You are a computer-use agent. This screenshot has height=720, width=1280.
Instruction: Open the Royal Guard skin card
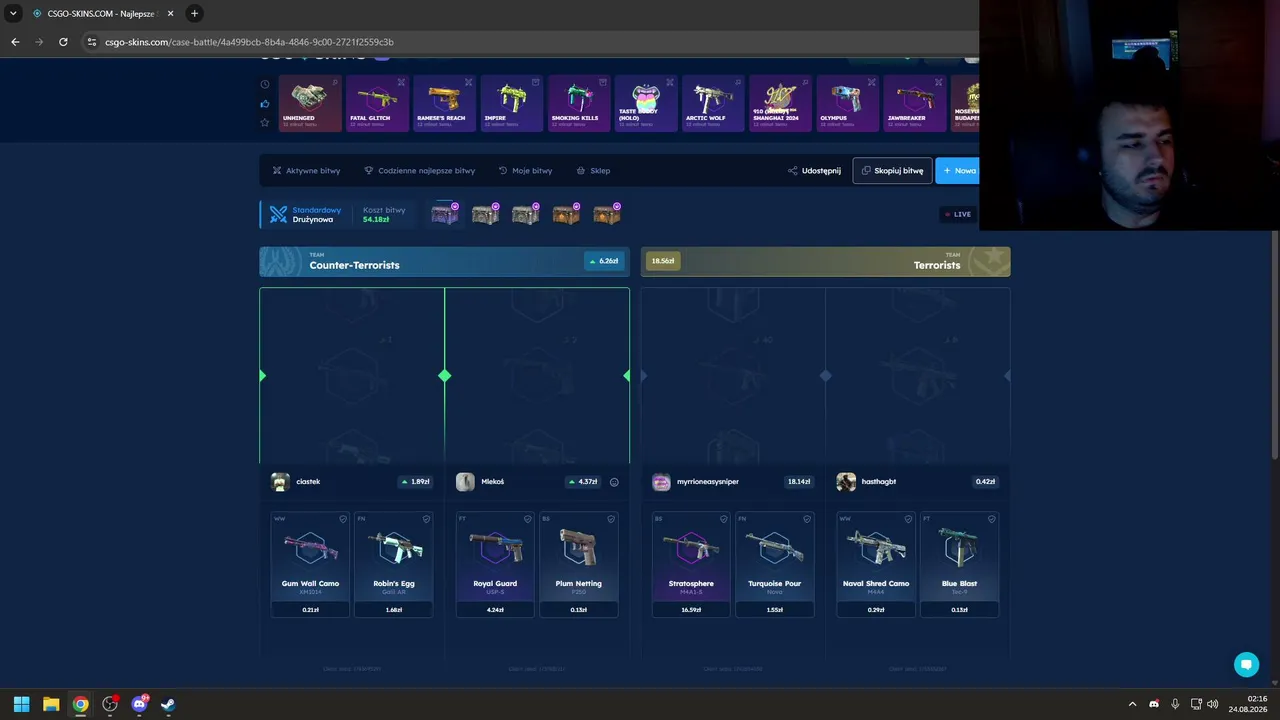[x=495, y=565]
